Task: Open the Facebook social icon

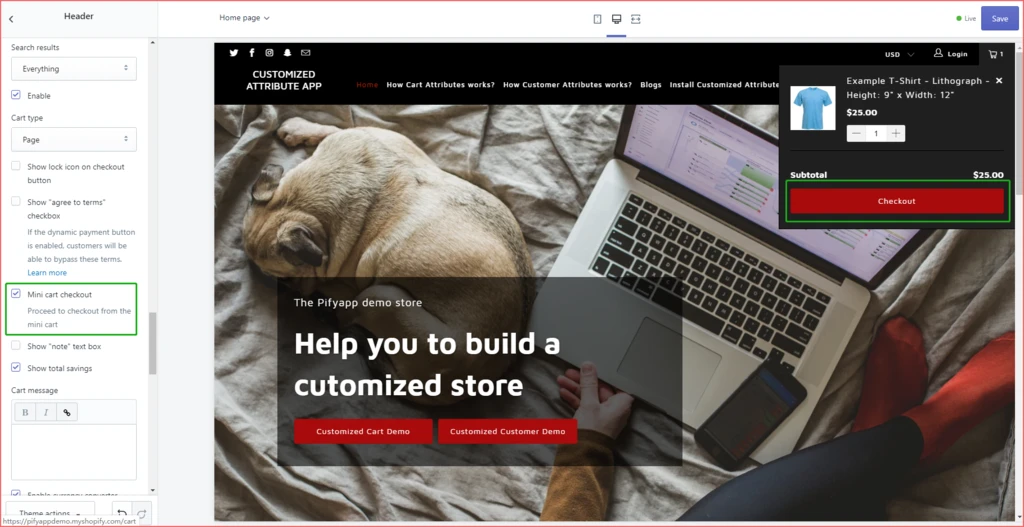Action: click(251, 53)
